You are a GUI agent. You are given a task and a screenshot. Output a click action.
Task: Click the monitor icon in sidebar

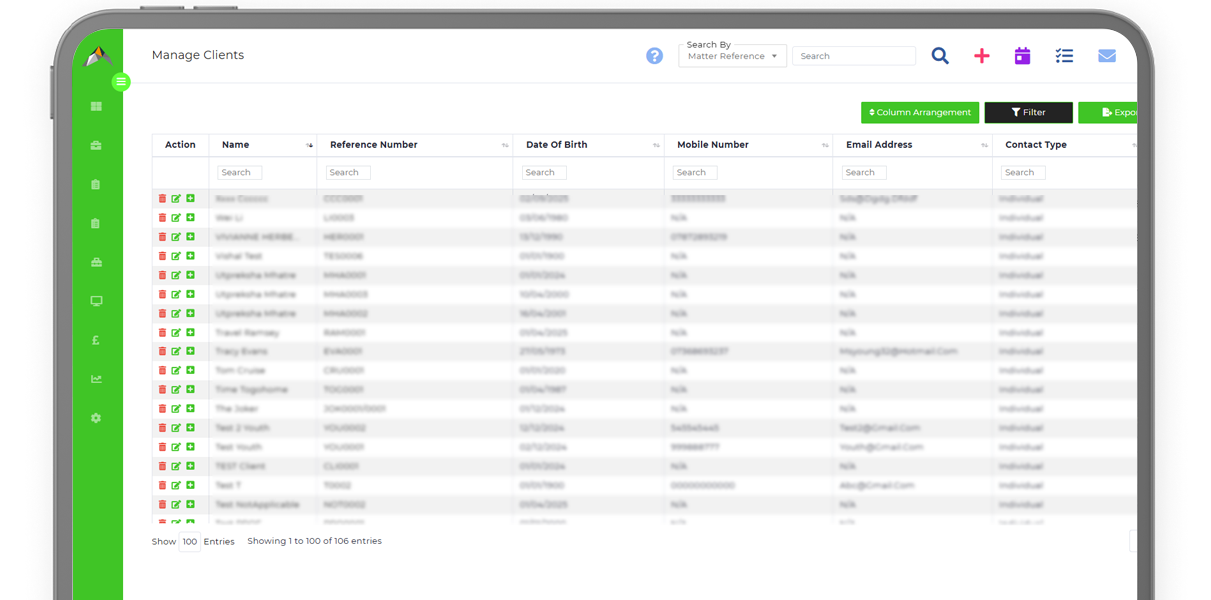click(x=96, y=301)
